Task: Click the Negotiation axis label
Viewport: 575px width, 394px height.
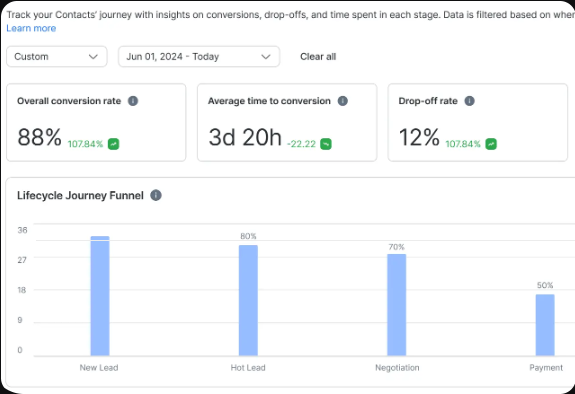Action: 397,368
